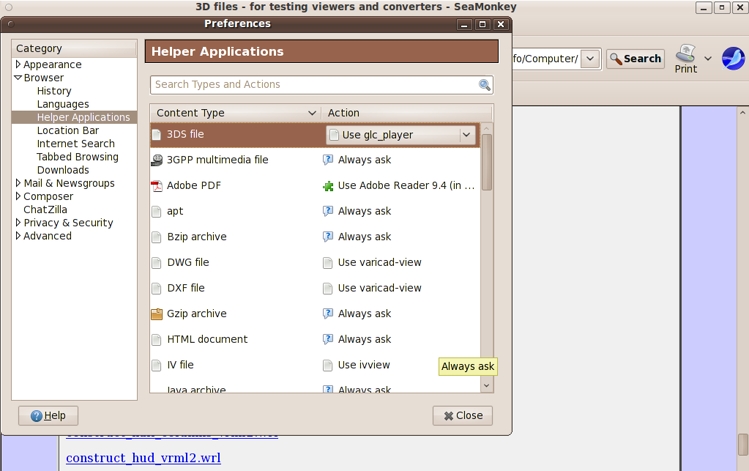Click the Adobe Reader action icon
The image size is (749, 471).
click(x=328, y=186)
